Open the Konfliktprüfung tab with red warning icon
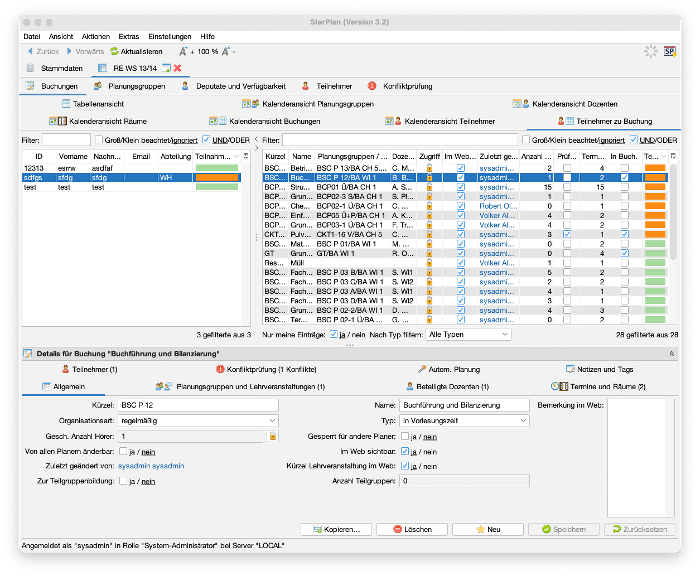 tap(400, 86)
